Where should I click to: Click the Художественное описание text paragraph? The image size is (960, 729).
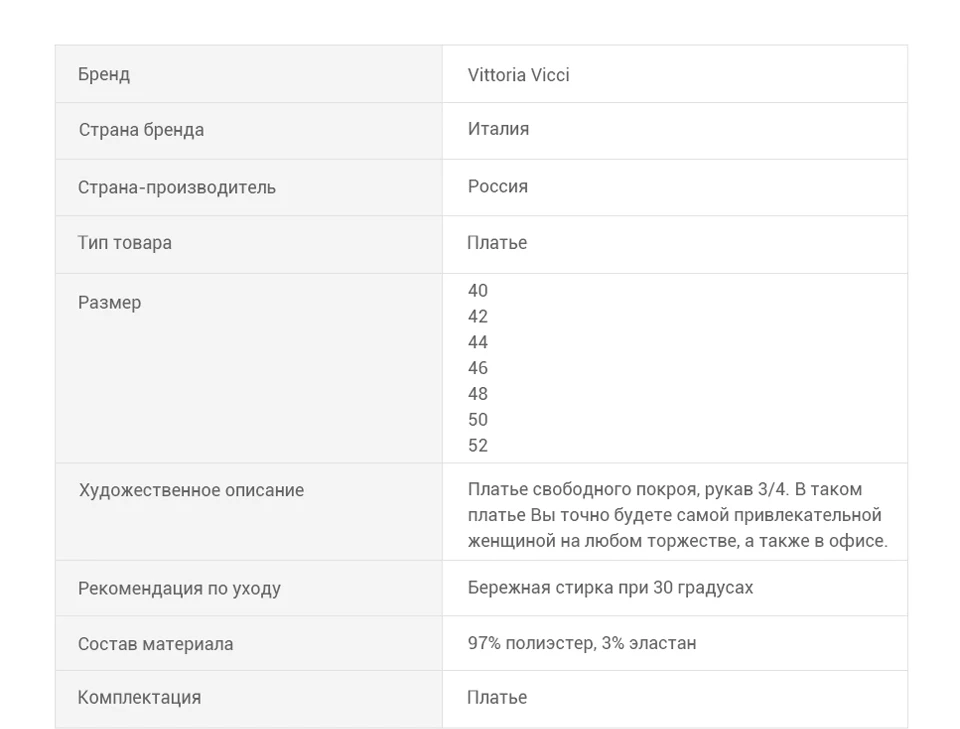pyautogui.click(x=677, y=515)
